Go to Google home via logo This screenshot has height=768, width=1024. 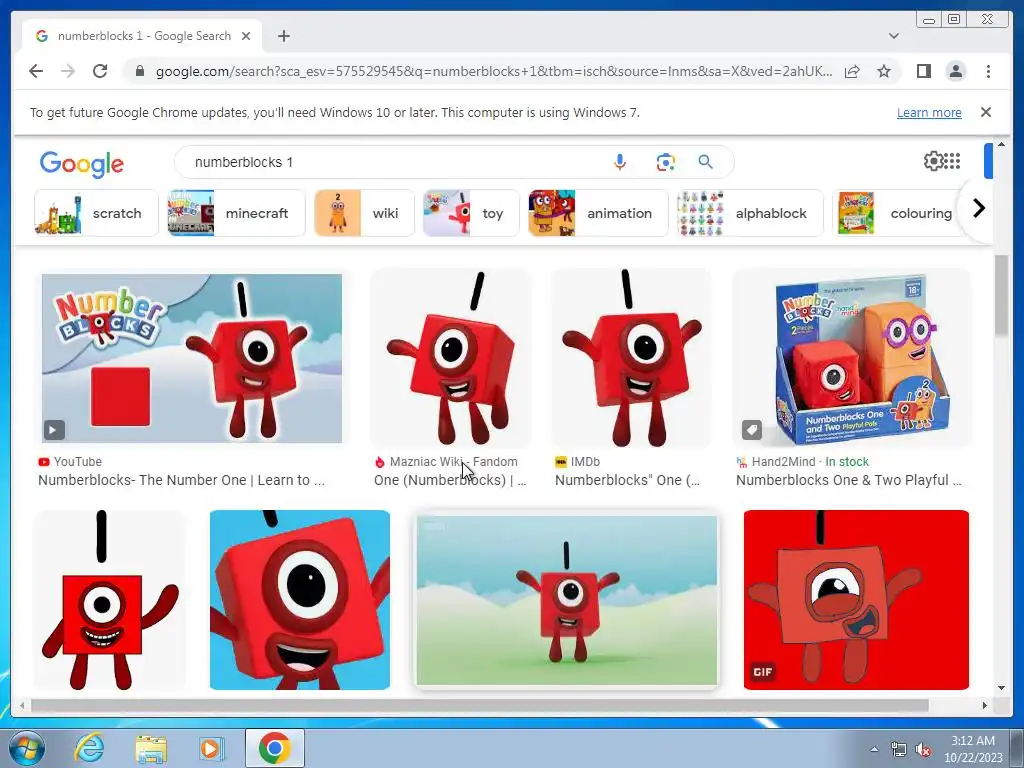coord(82,163)
